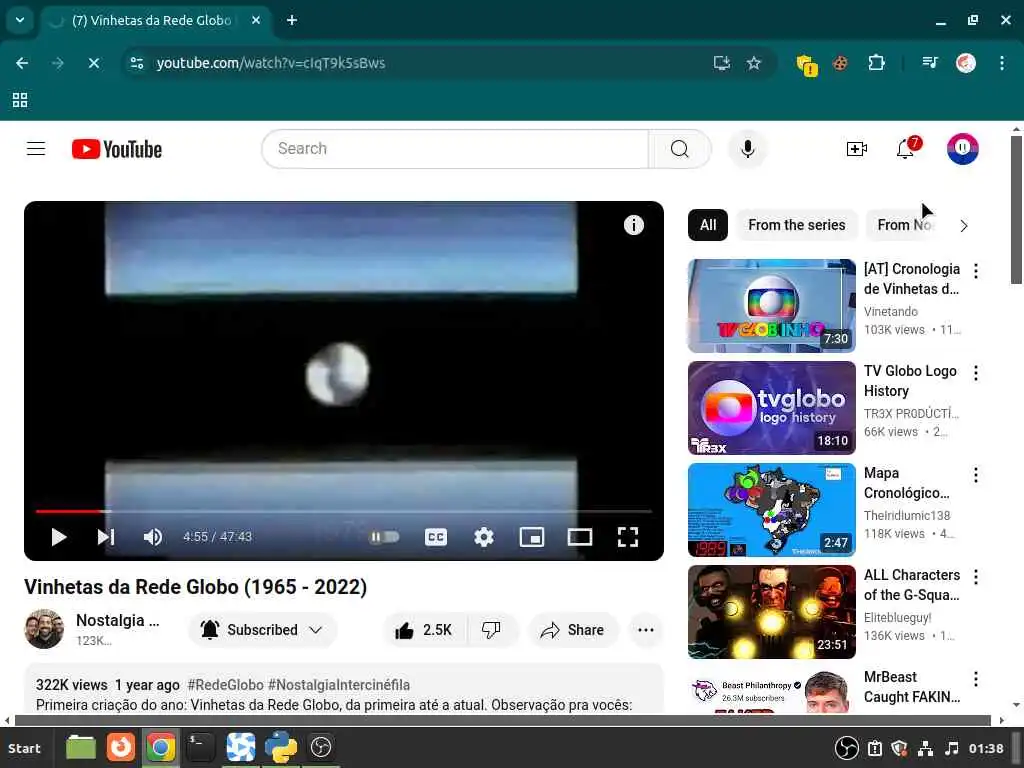Image resolution: width=1024 pixels, height=768 pixels.
Task: Open the Nostalgia channel avatar
Action: tap(44, 629)
